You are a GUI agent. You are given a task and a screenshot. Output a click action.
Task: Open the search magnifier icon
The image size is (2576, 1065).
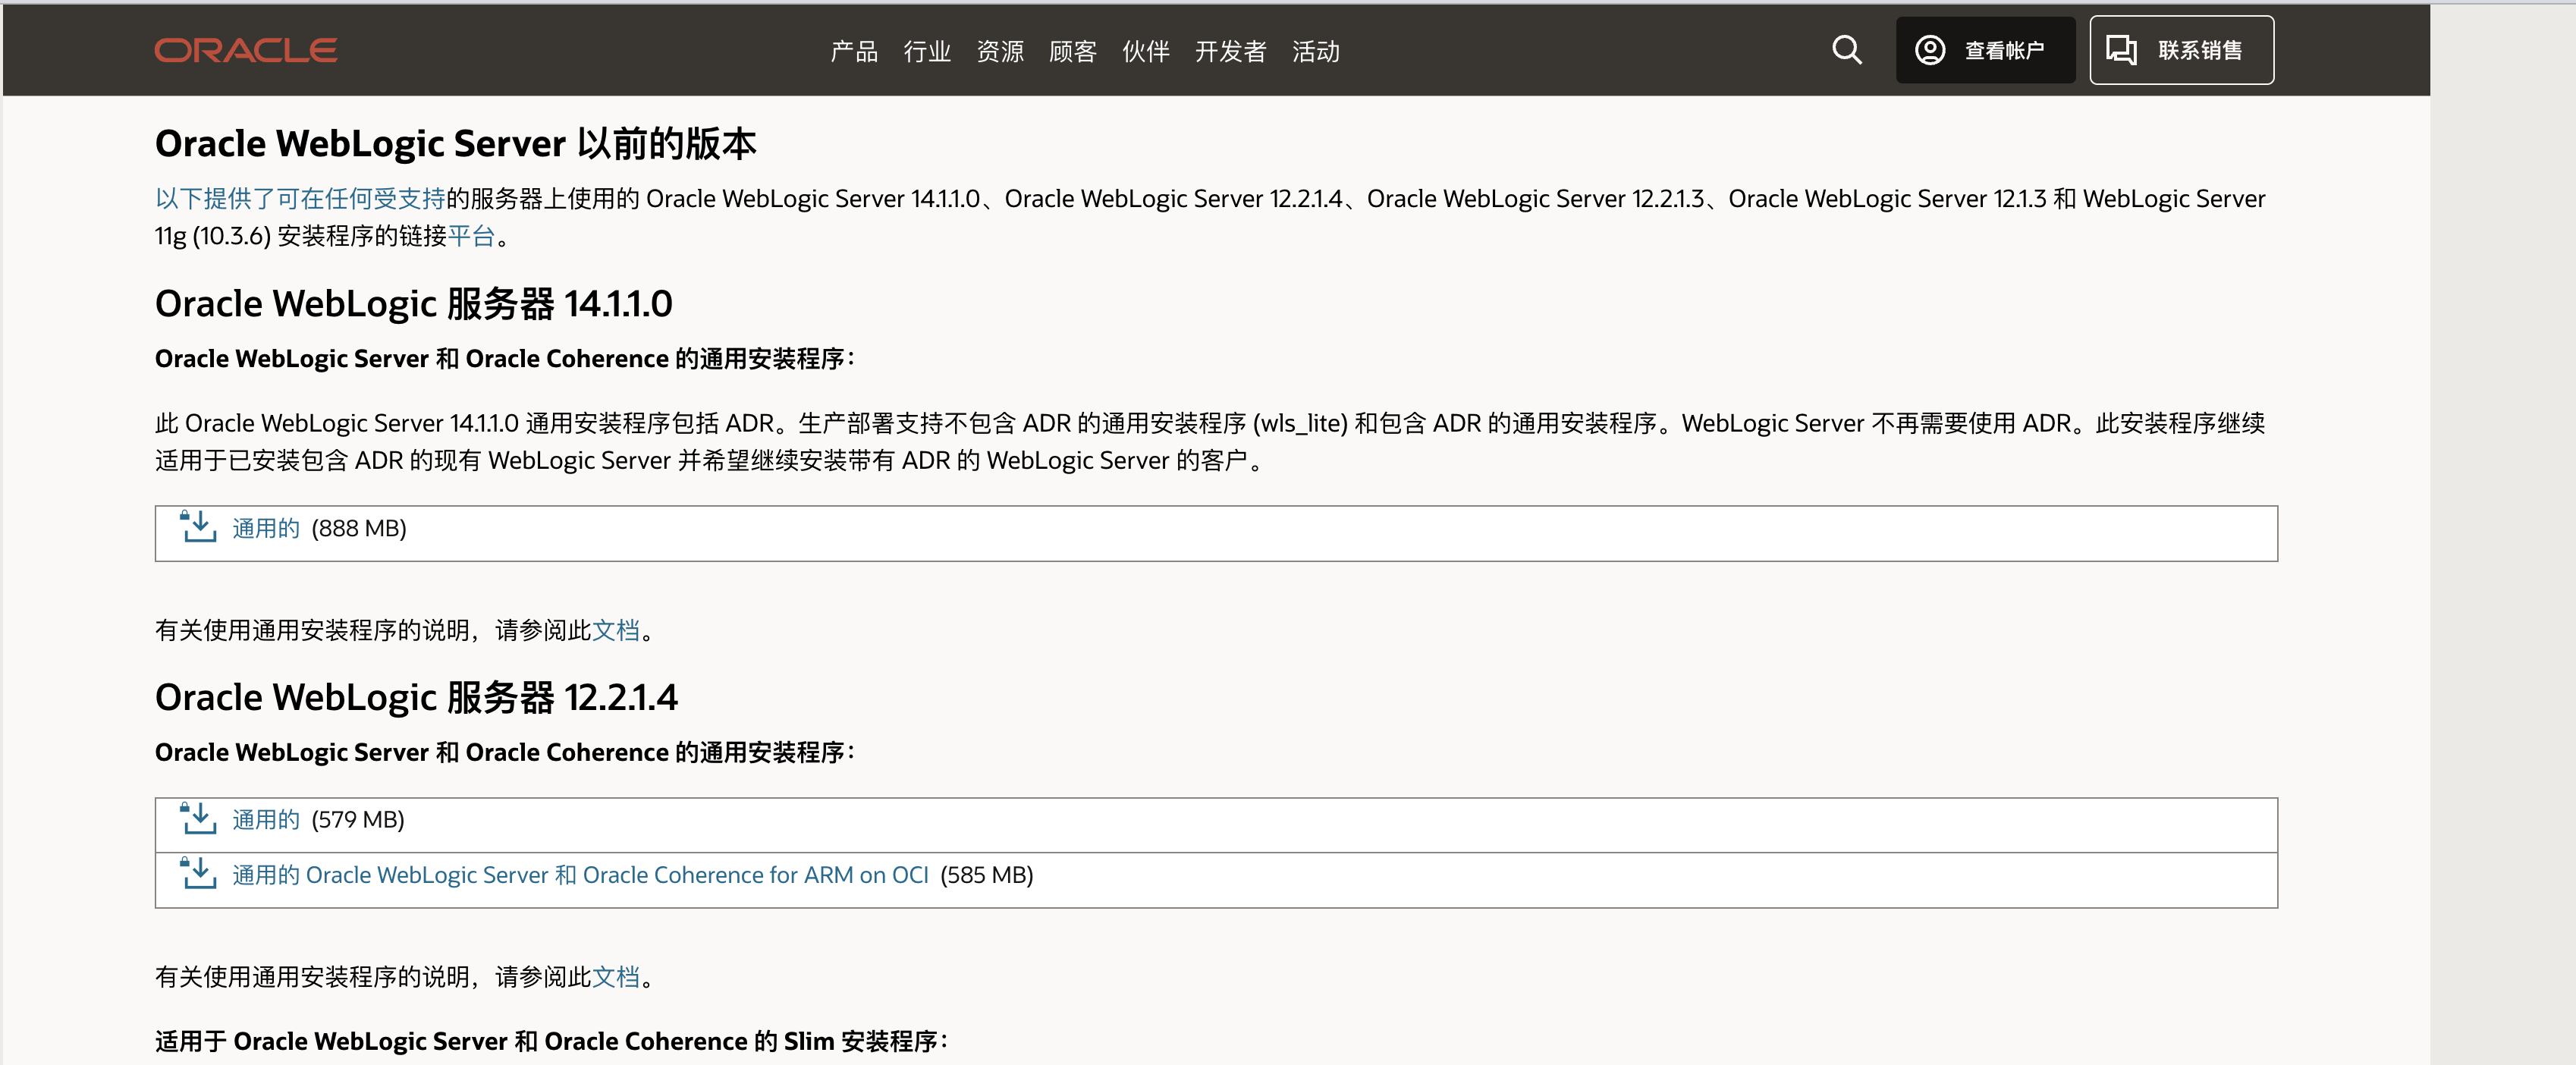pos(1846,50)
